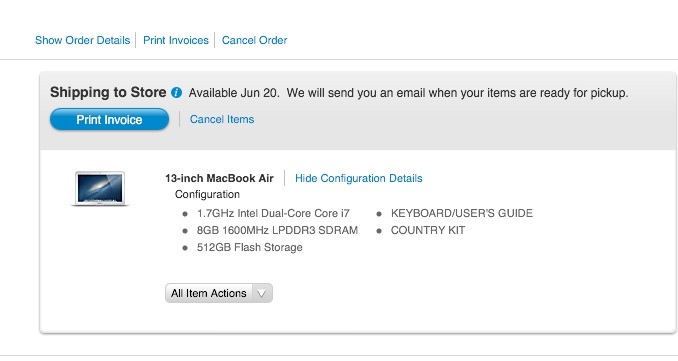Click the Cancel Order link

click(254, 40)
